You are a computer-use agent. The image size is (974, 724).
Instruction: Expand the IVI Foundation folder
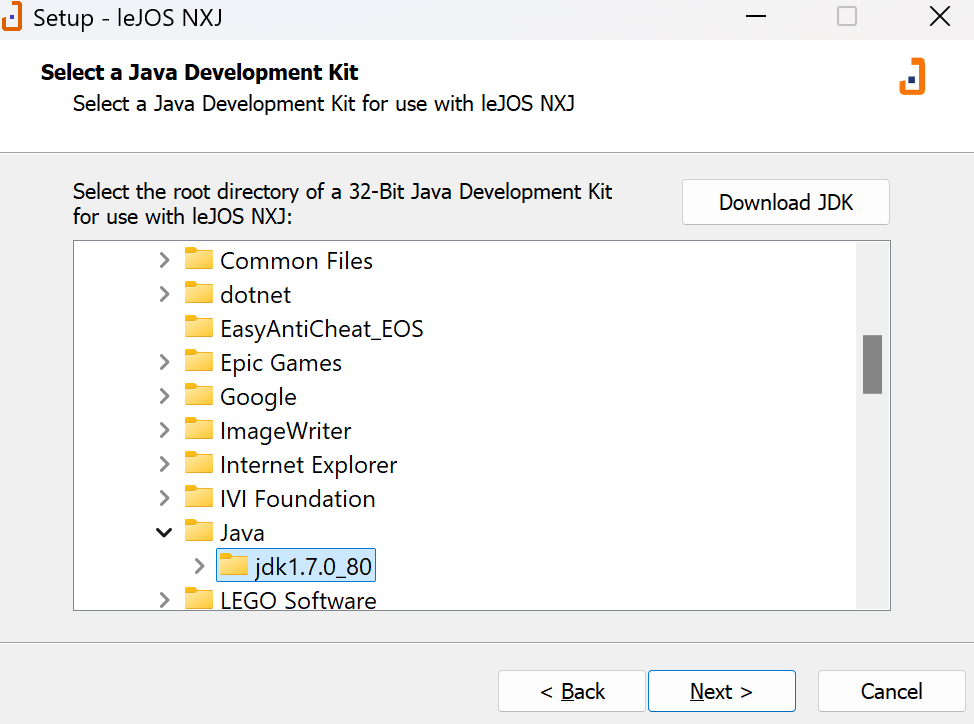click(164, 499)
